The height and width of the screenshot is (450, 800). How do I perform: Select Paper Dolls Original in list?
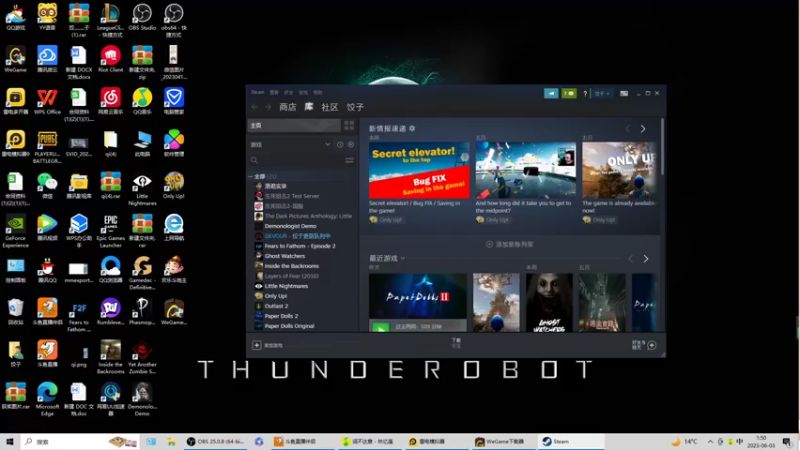click(289, 326)
